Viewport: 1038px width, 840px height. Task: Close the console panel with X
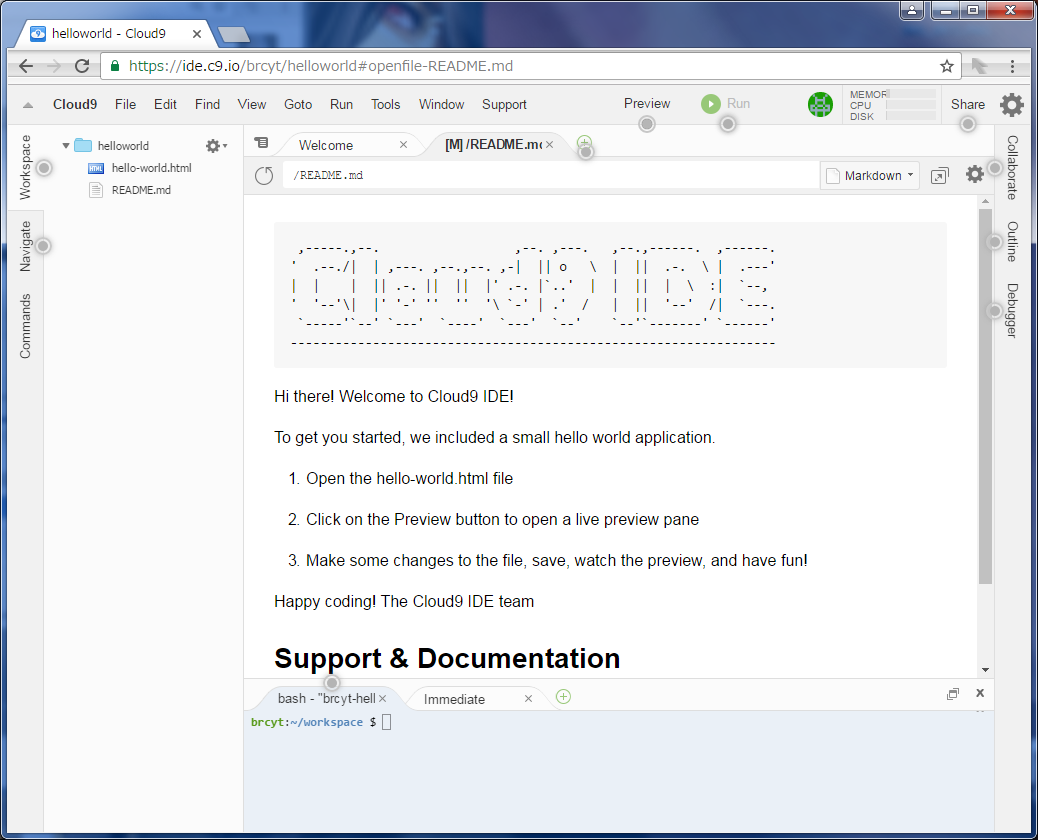point(980,693)
